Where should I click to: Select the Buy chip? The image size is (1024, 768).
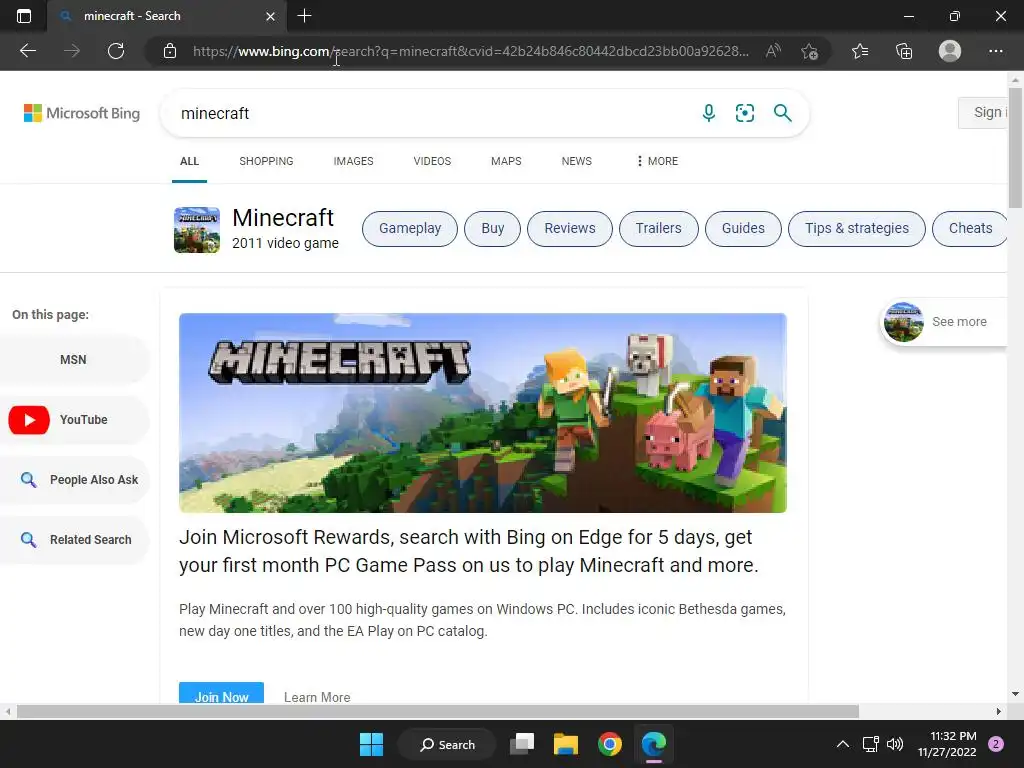click(x=492, y=229)
